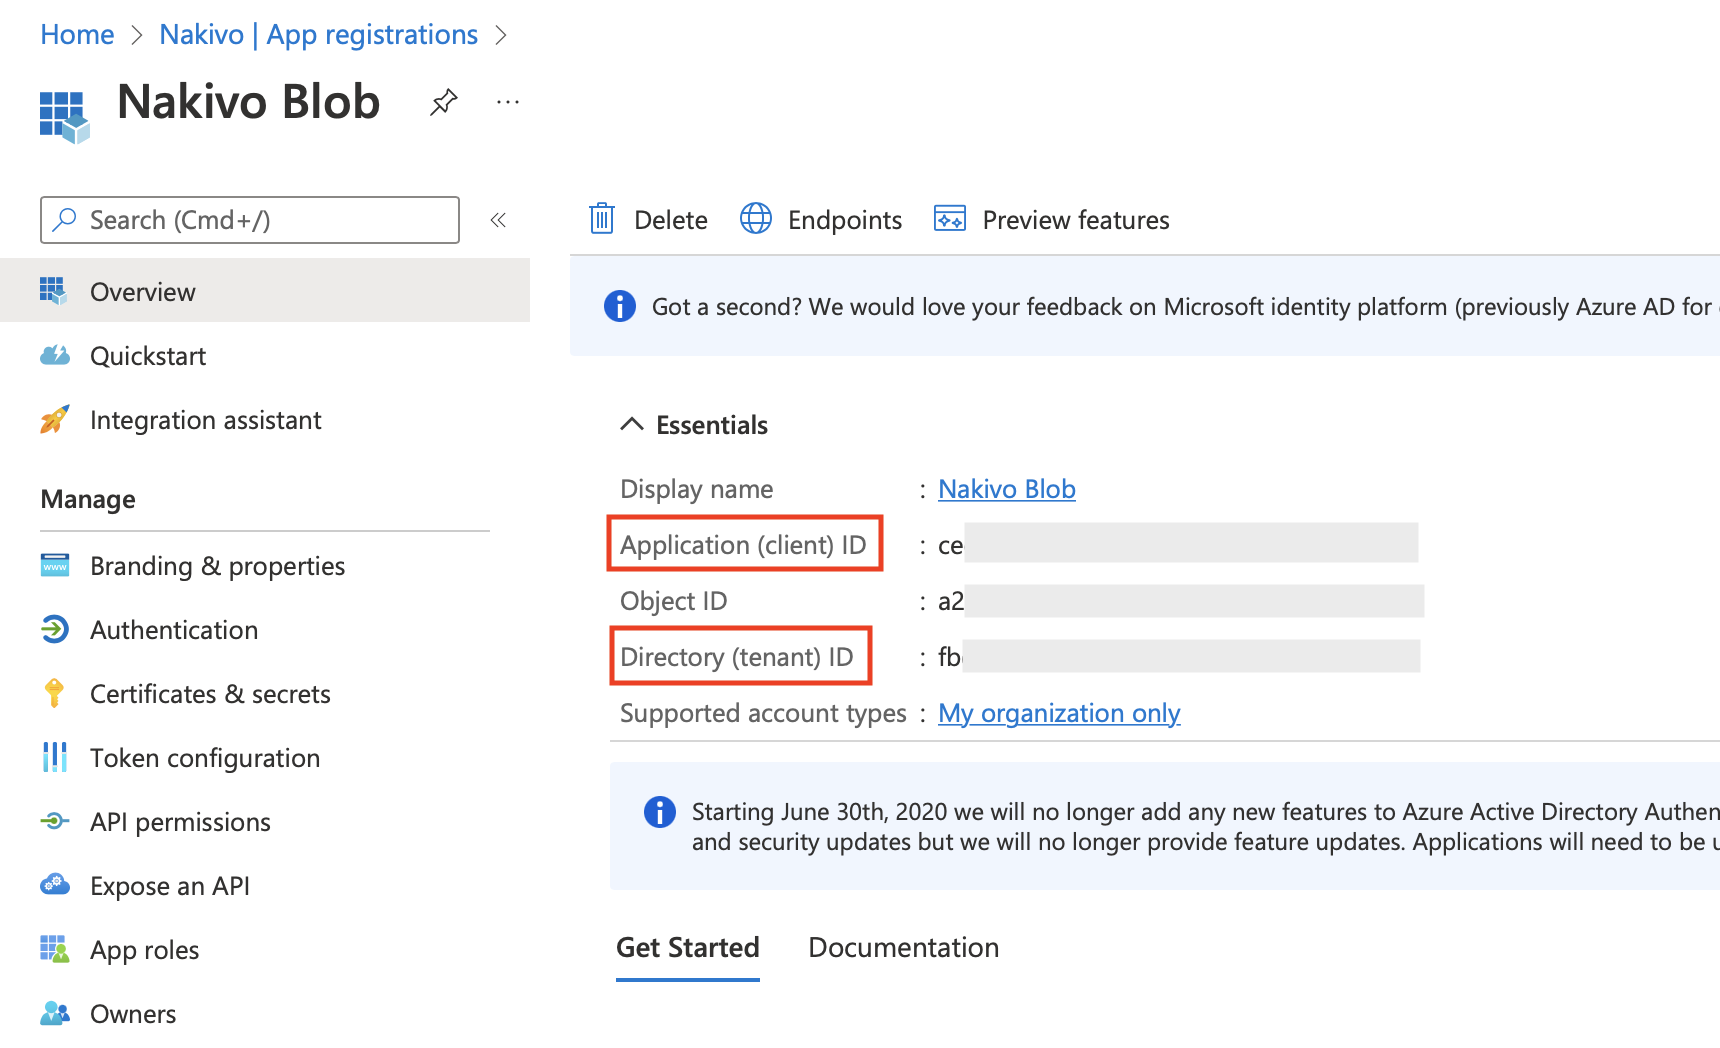Open the Authentication menu item
The image size is (1720, 1048).
point(174,630)
